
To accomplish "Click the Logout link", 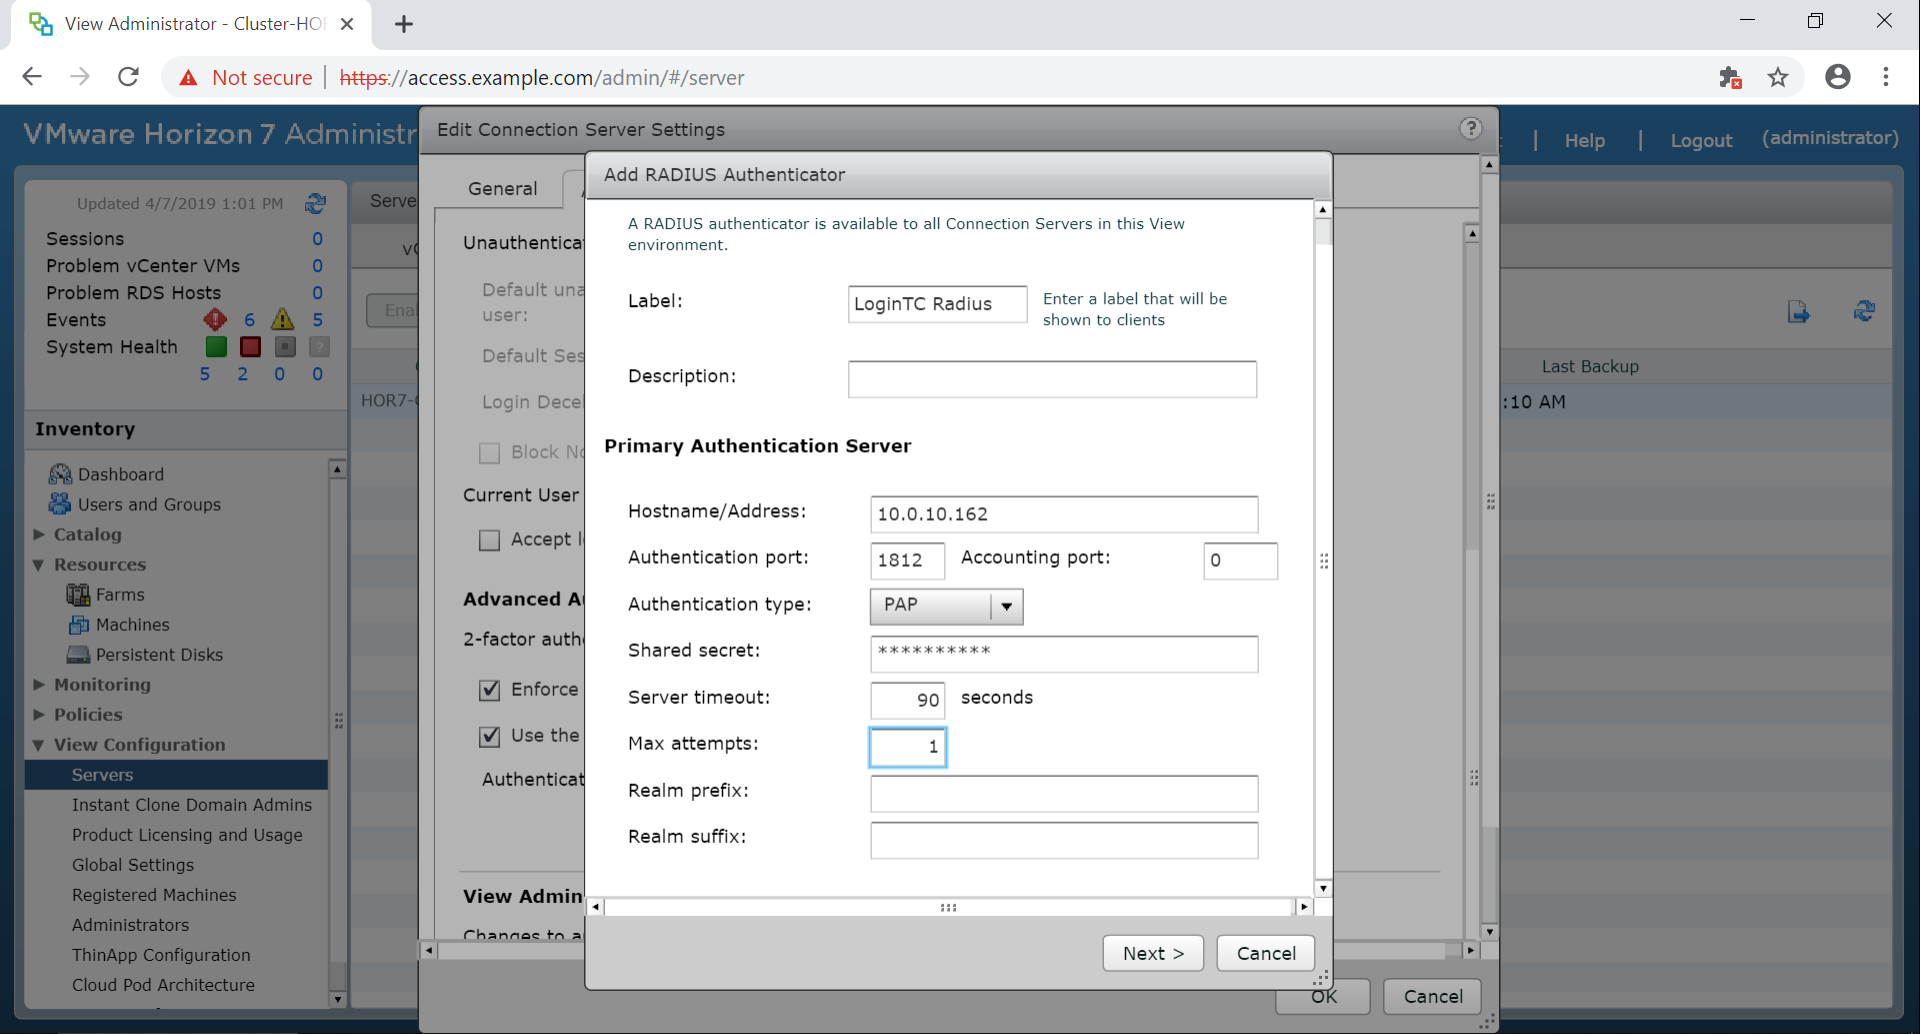I will click(1701, 141).
